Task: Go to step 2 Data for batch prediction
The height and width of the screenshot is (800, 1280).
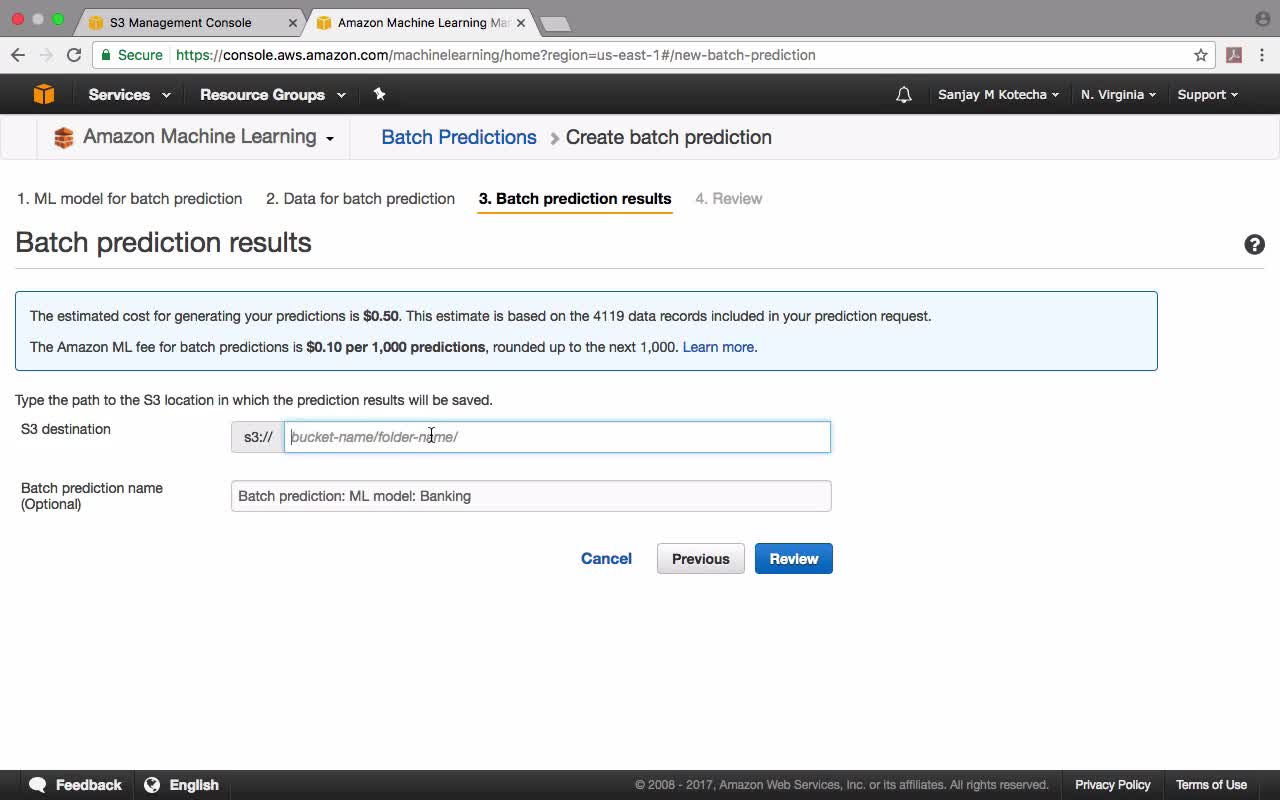Action: click(360, 199)
